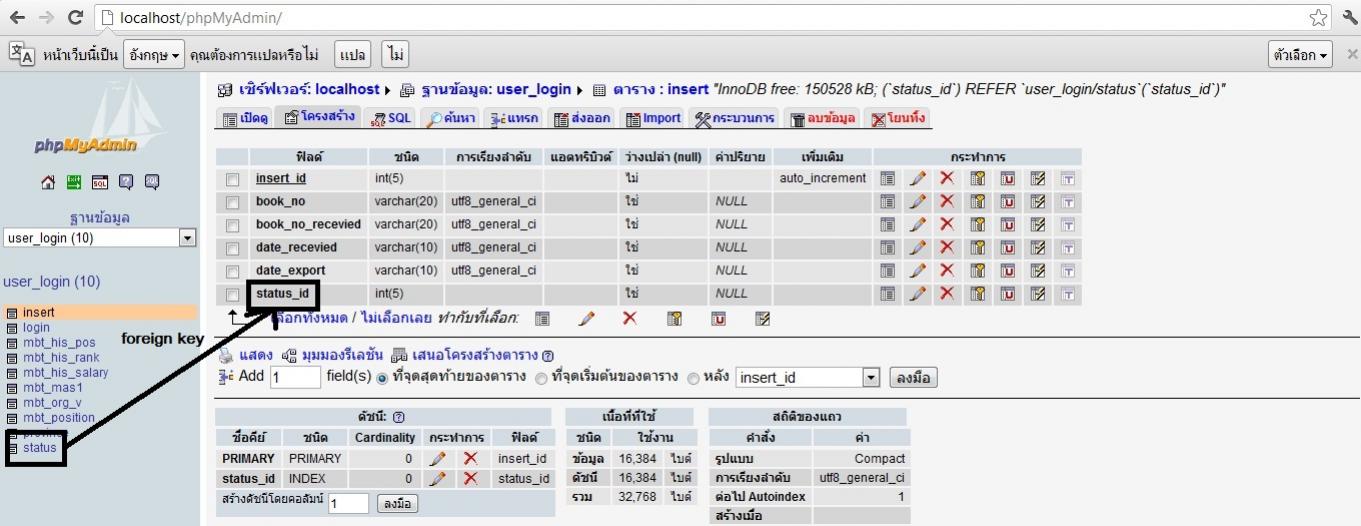Drop the insert_id field with the red X
The image size is (1361, 526).
(947, 179)
